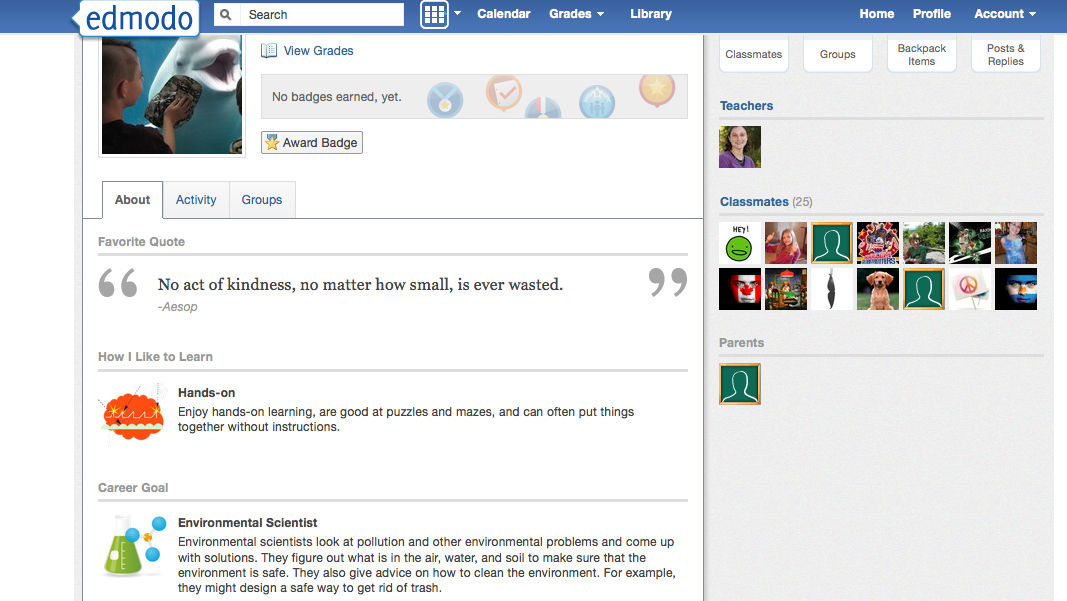
Task: Click the Edmodo logo
Action: click(x=137, y=17)
